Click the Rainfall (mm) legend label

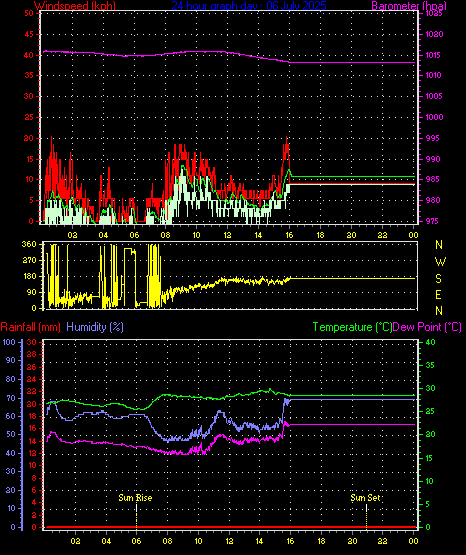coord(30,327)
